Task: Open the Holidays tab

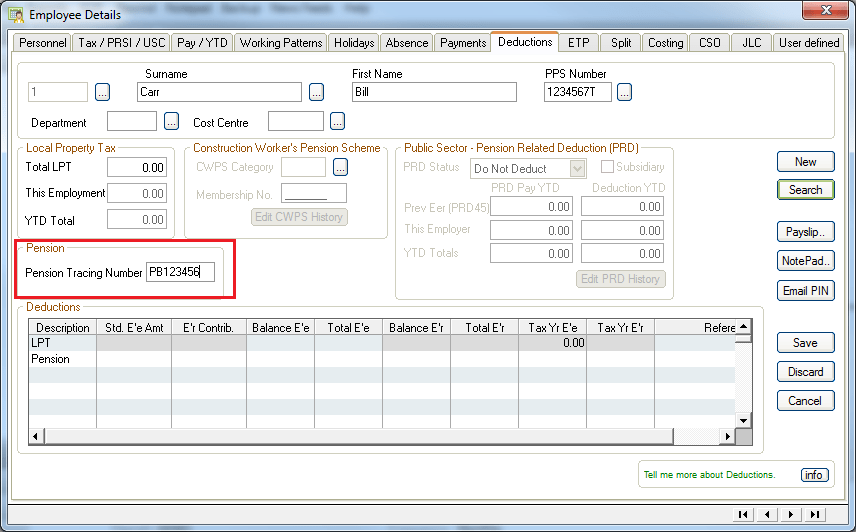Action: coord(354,43)
